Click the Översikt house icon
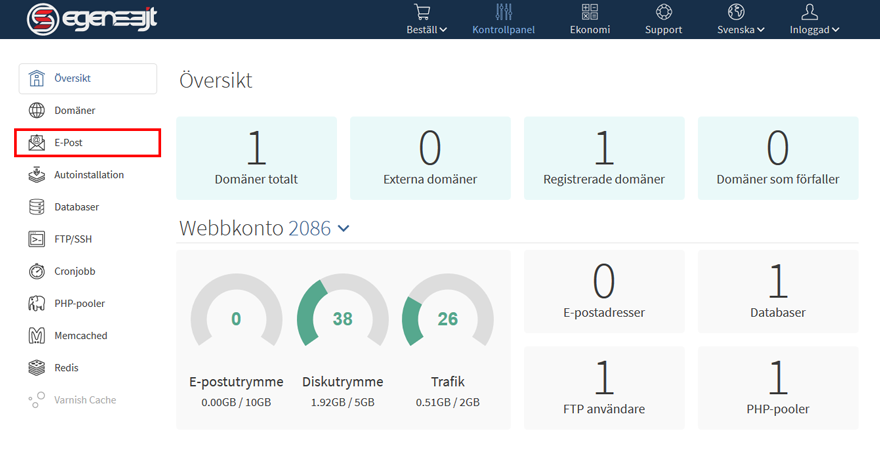The height and width of the screenshot is (453, 880). 36,78
